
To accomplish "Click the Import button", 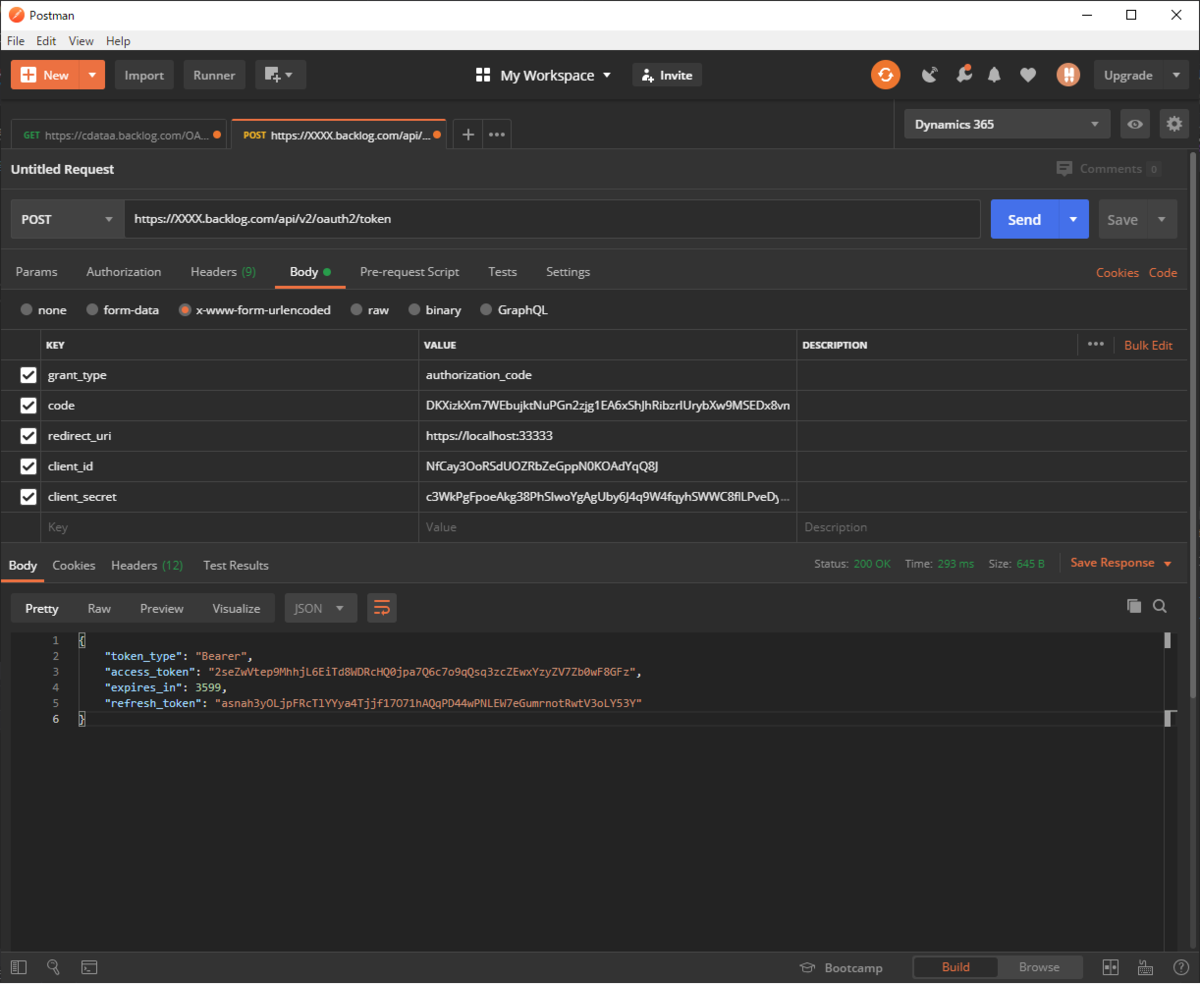I will 144,75.
